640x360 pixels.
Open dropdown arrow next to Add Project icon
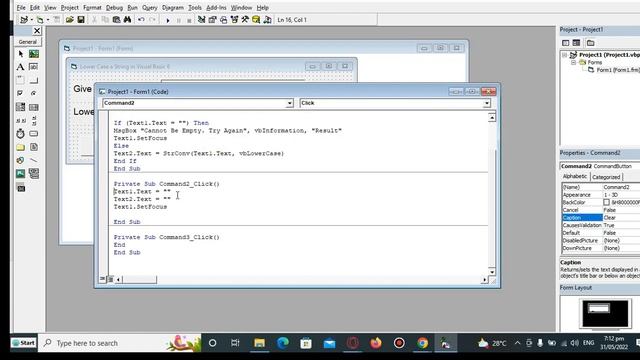coord(31,20)
